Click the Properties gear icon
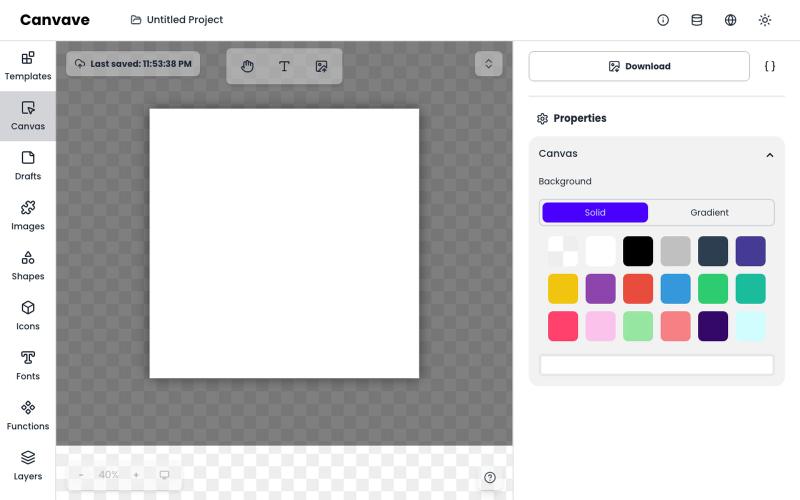This screenshot has height=500, width=800. tap(542, 119)
